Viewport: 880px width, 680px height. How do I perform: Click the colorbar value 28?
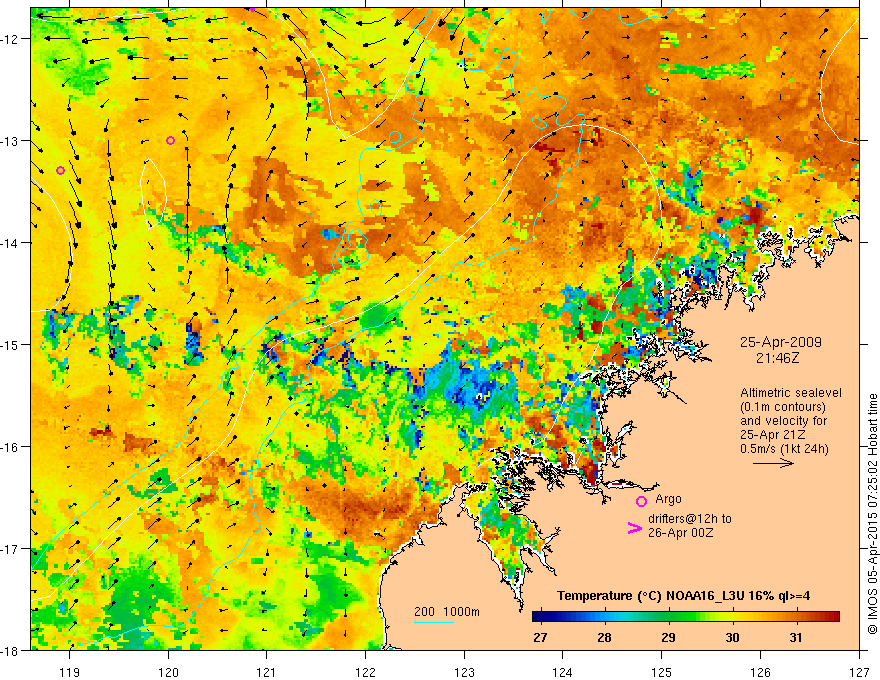[x=604, y=637]
